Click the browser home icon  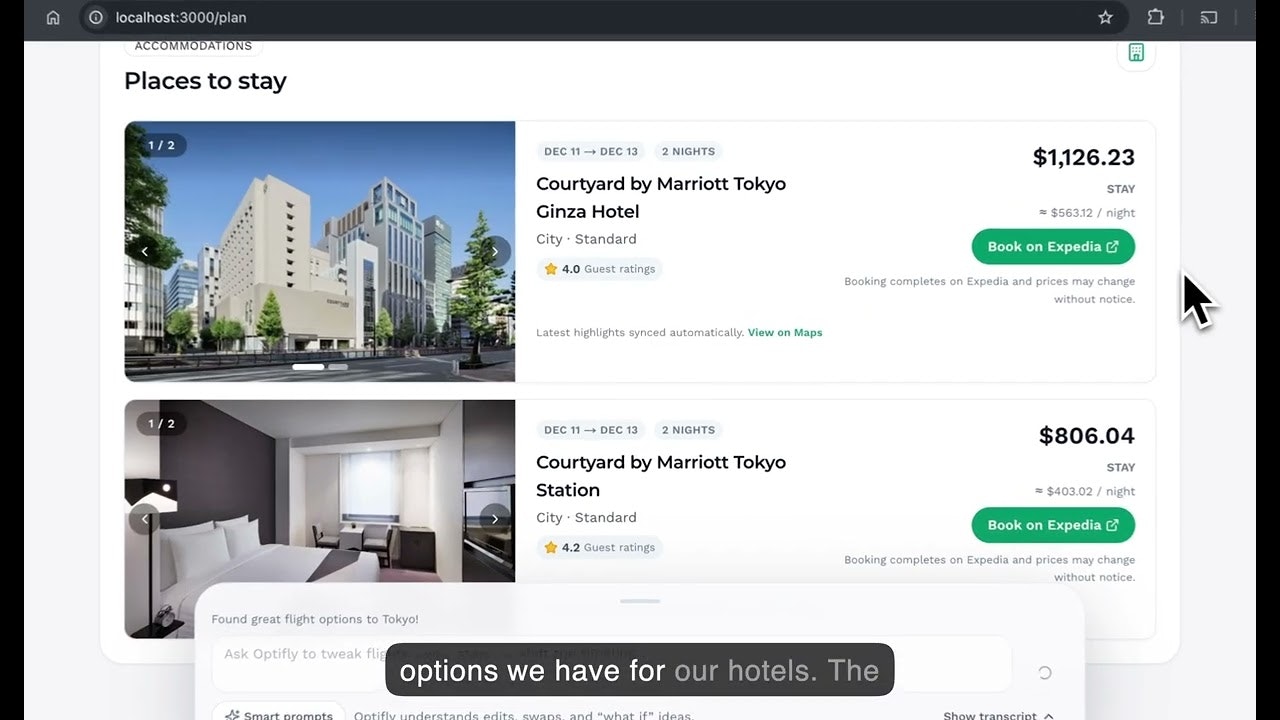click(53, 17)
